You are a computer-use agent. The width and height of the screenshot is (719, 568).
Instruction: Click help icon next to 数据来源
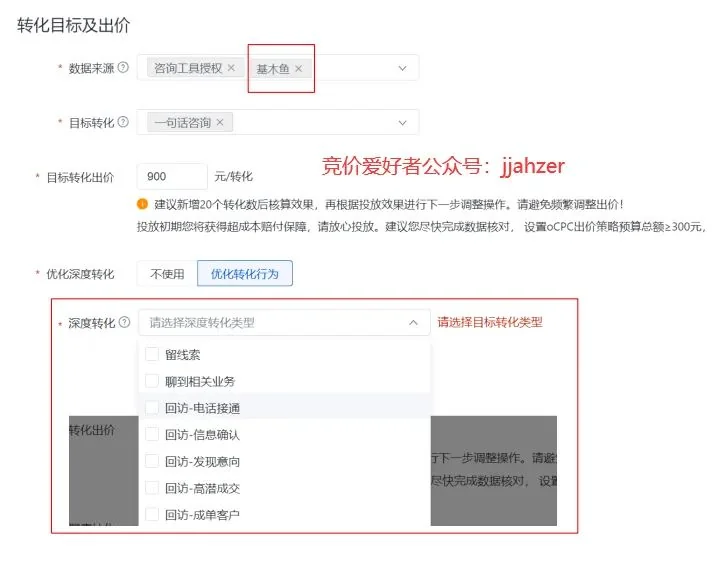(123, 68)
